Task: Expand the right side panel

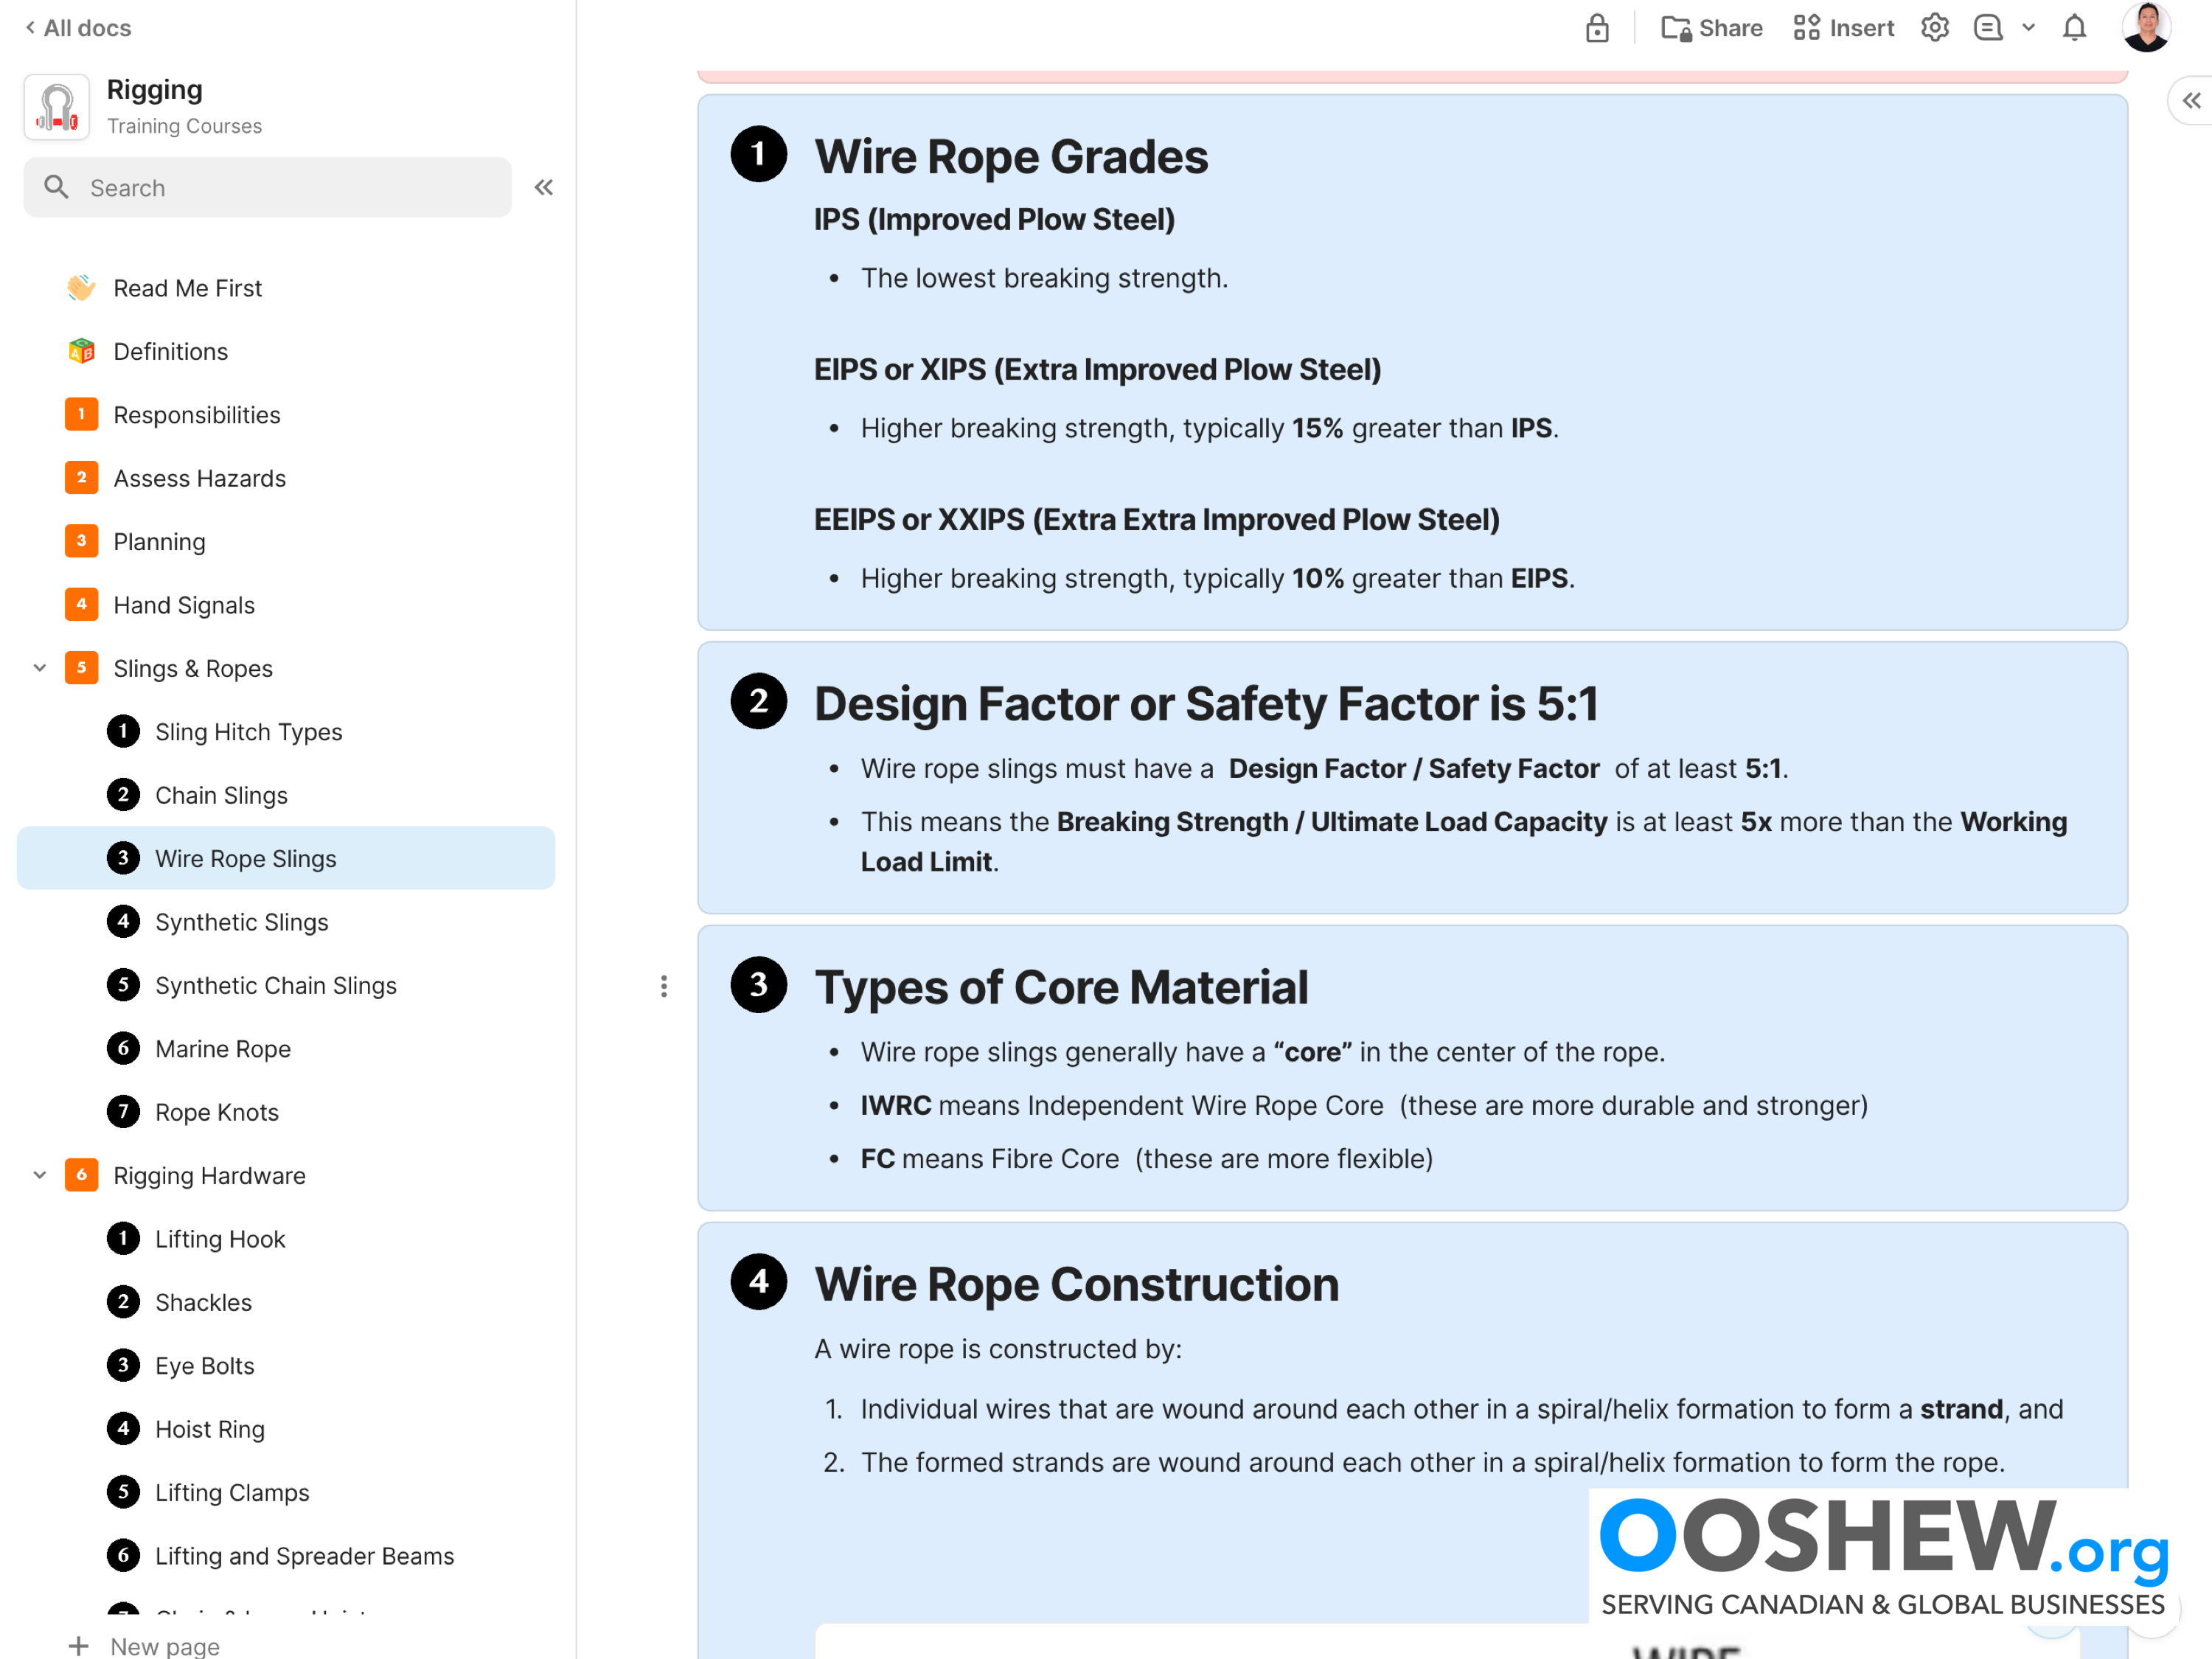Action: (2190, 101)
